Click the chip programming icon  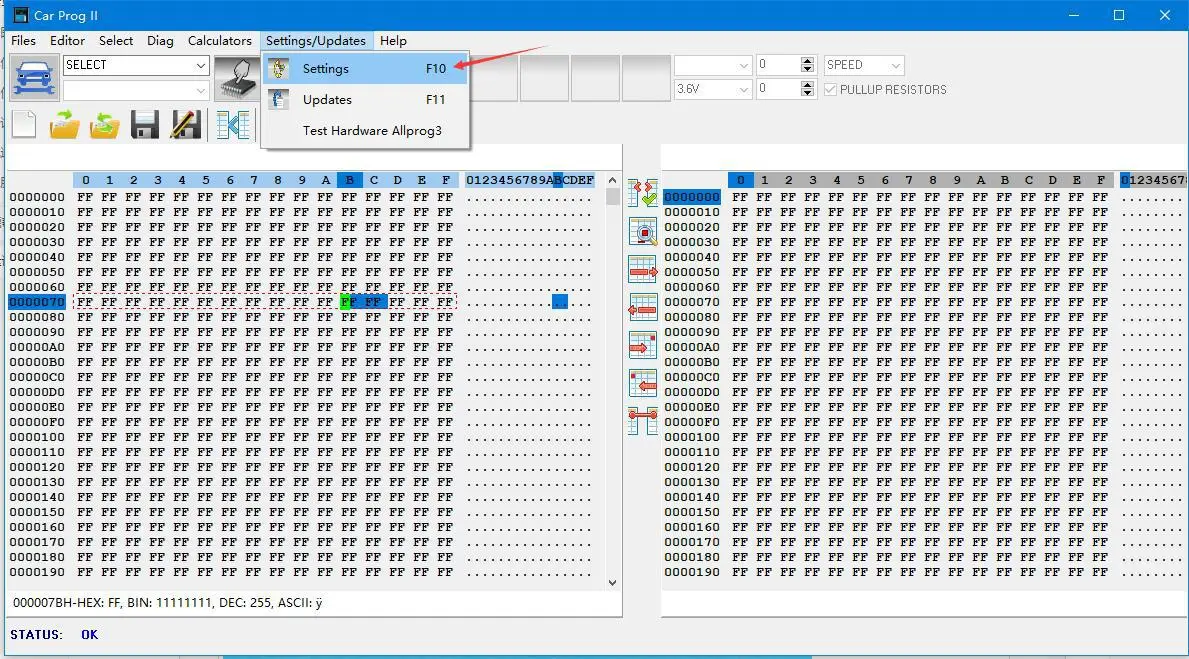click(x=236, y=76)
